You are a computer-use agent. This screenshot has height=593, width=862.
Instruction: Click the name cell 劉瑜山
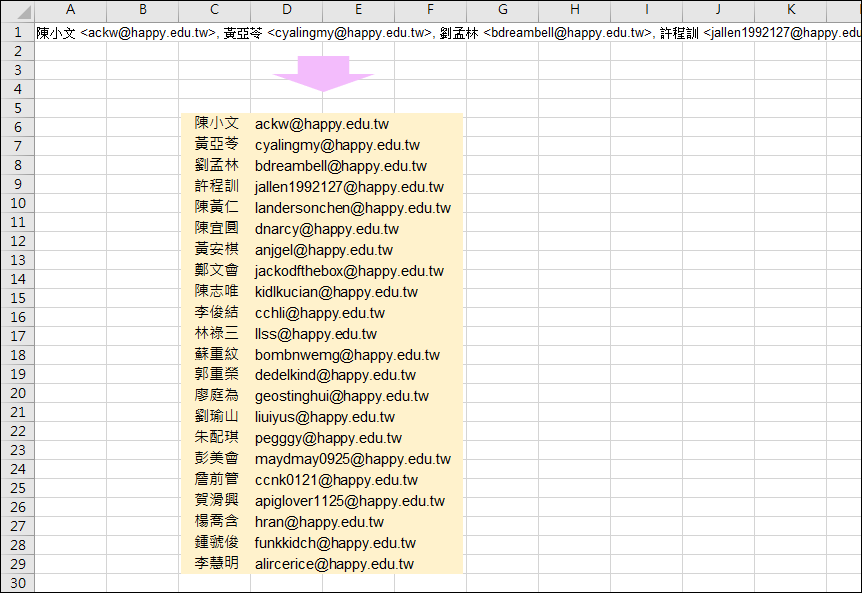(217, 415)
